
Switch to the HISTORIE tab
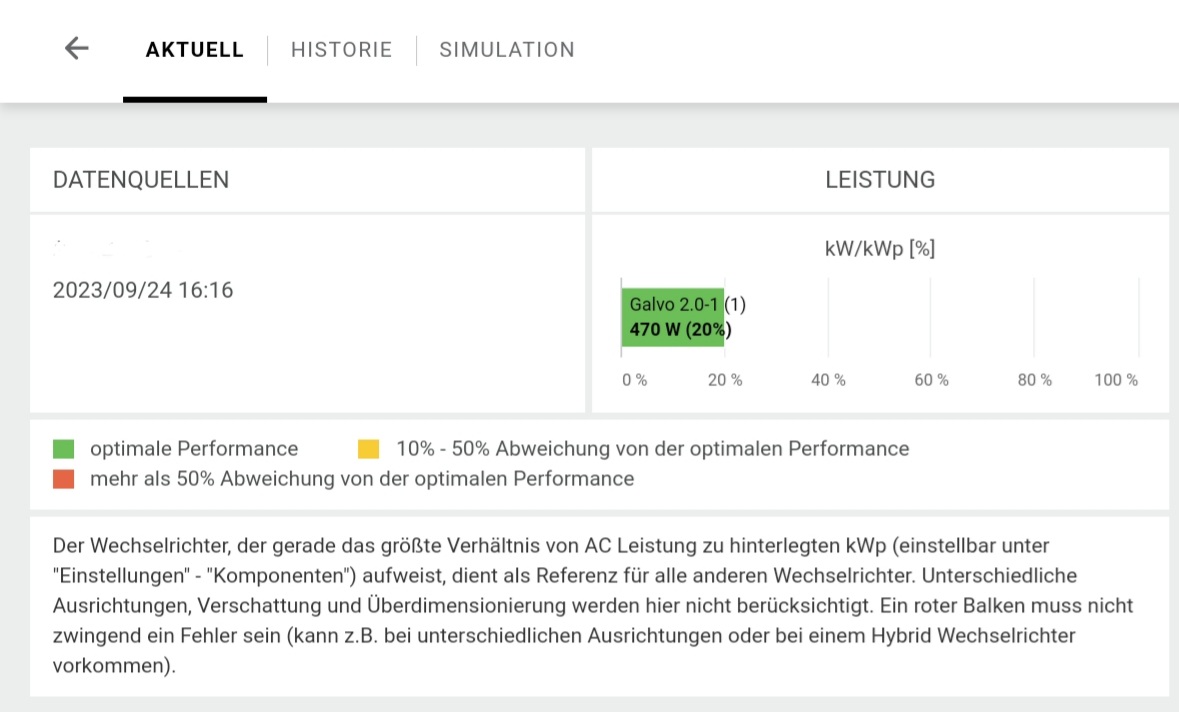pyautogui.click(x=341, y=50)
